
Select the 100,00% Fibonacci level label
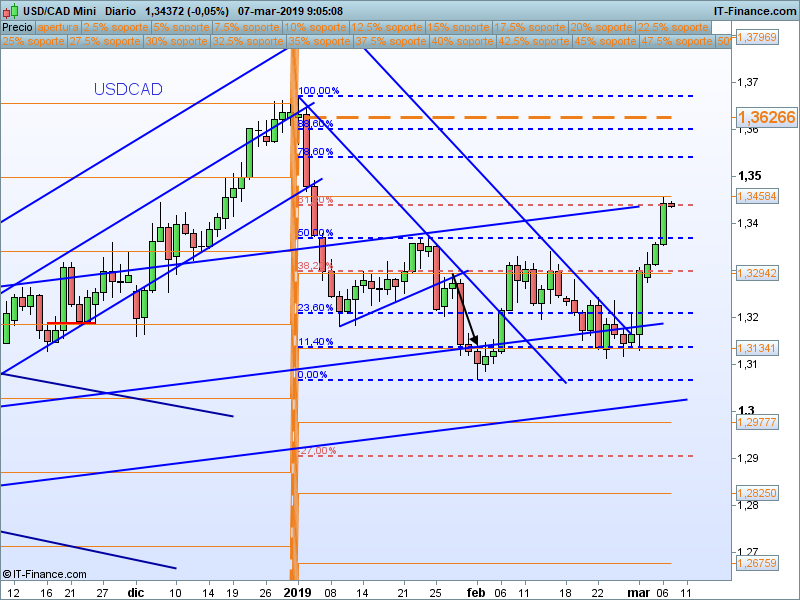(318, 91)
